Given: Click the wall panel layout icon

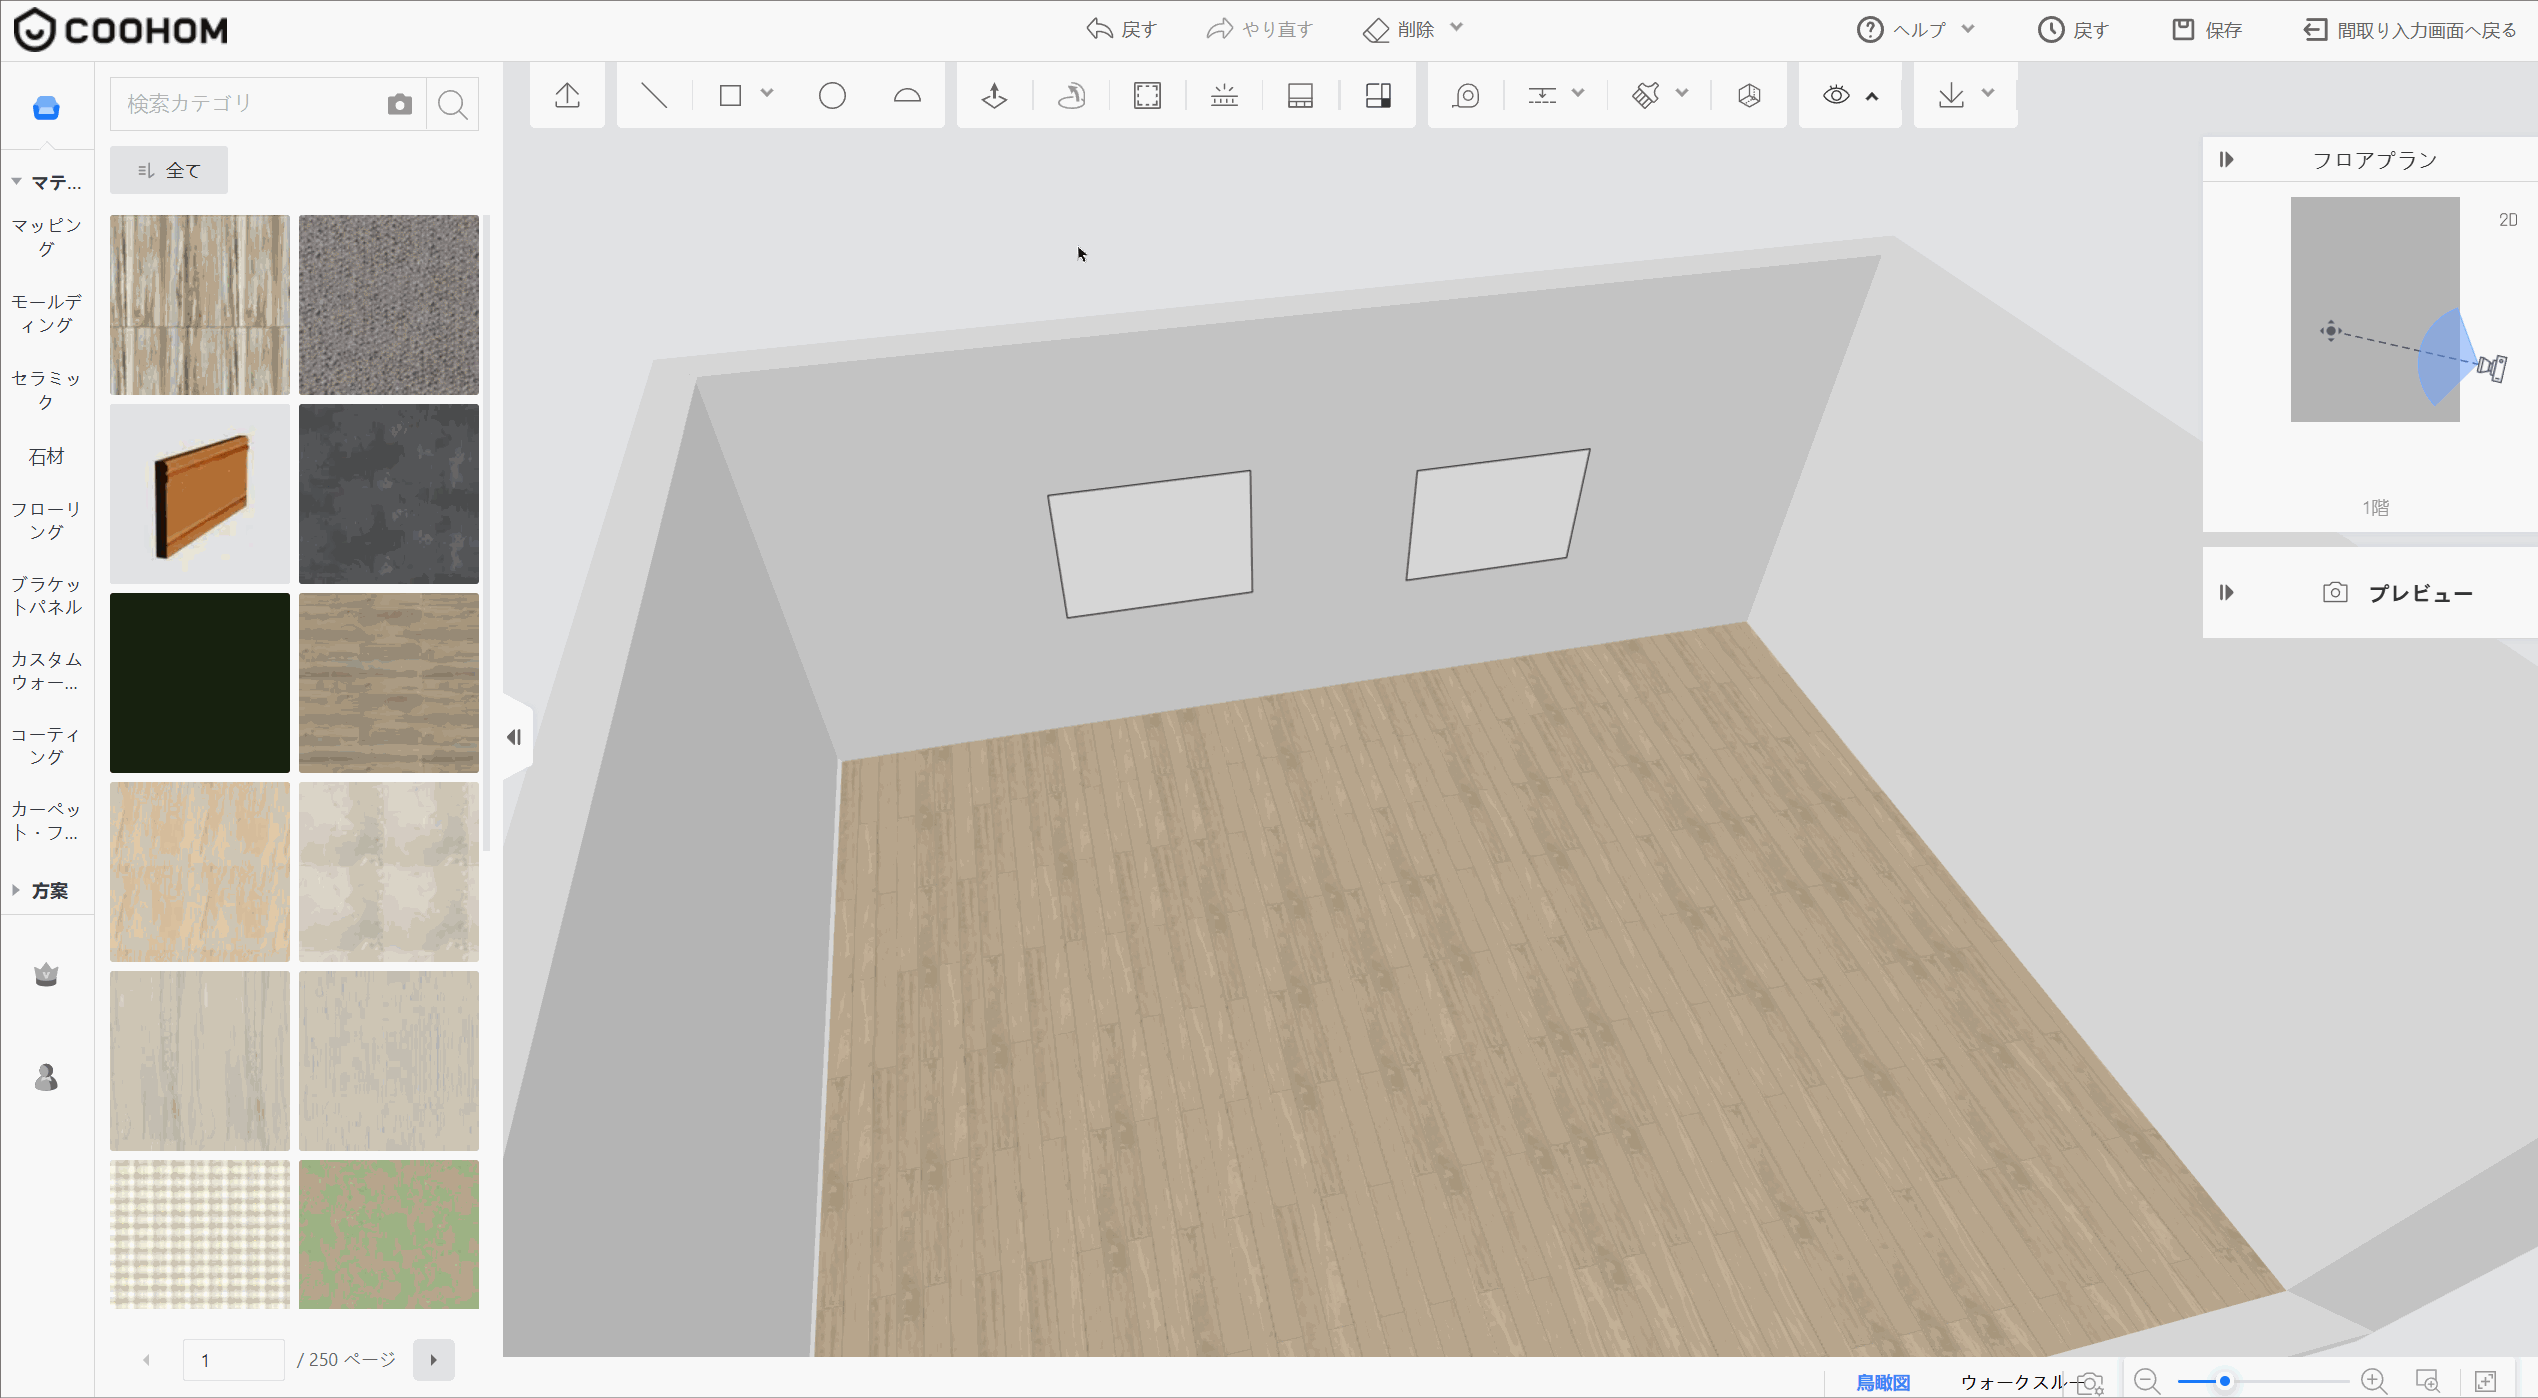Looking at the screenshot, I should coord(1300,96).
